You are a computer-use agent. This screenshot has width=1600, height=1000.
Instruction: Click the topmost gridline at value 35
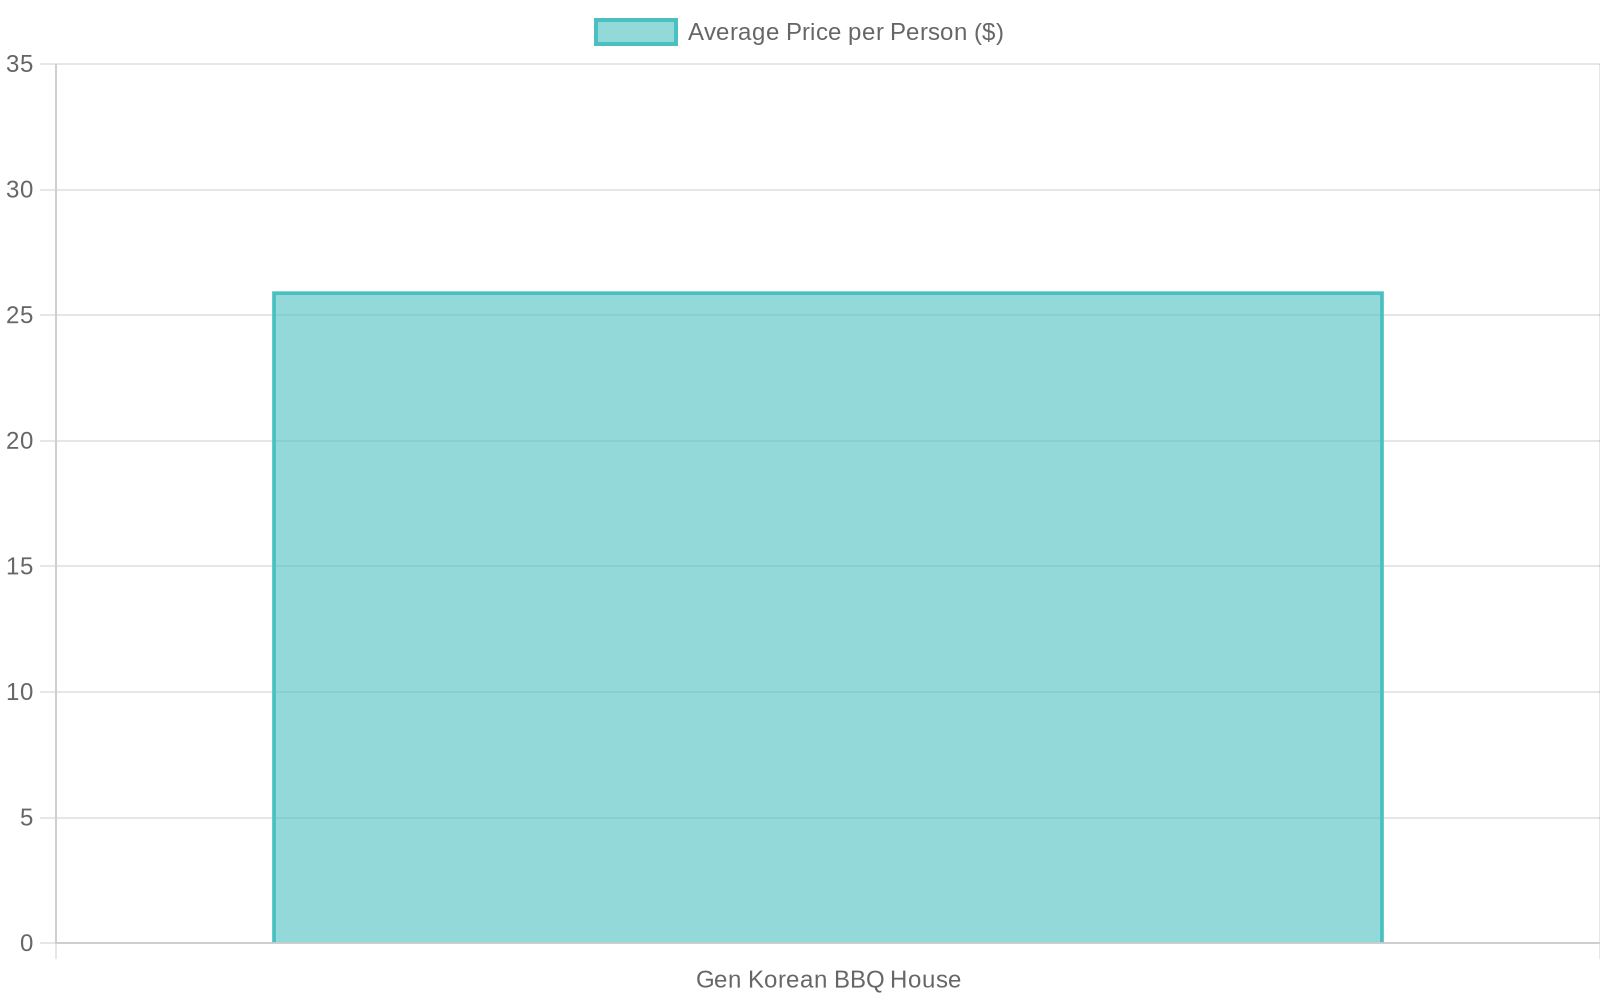828,64
